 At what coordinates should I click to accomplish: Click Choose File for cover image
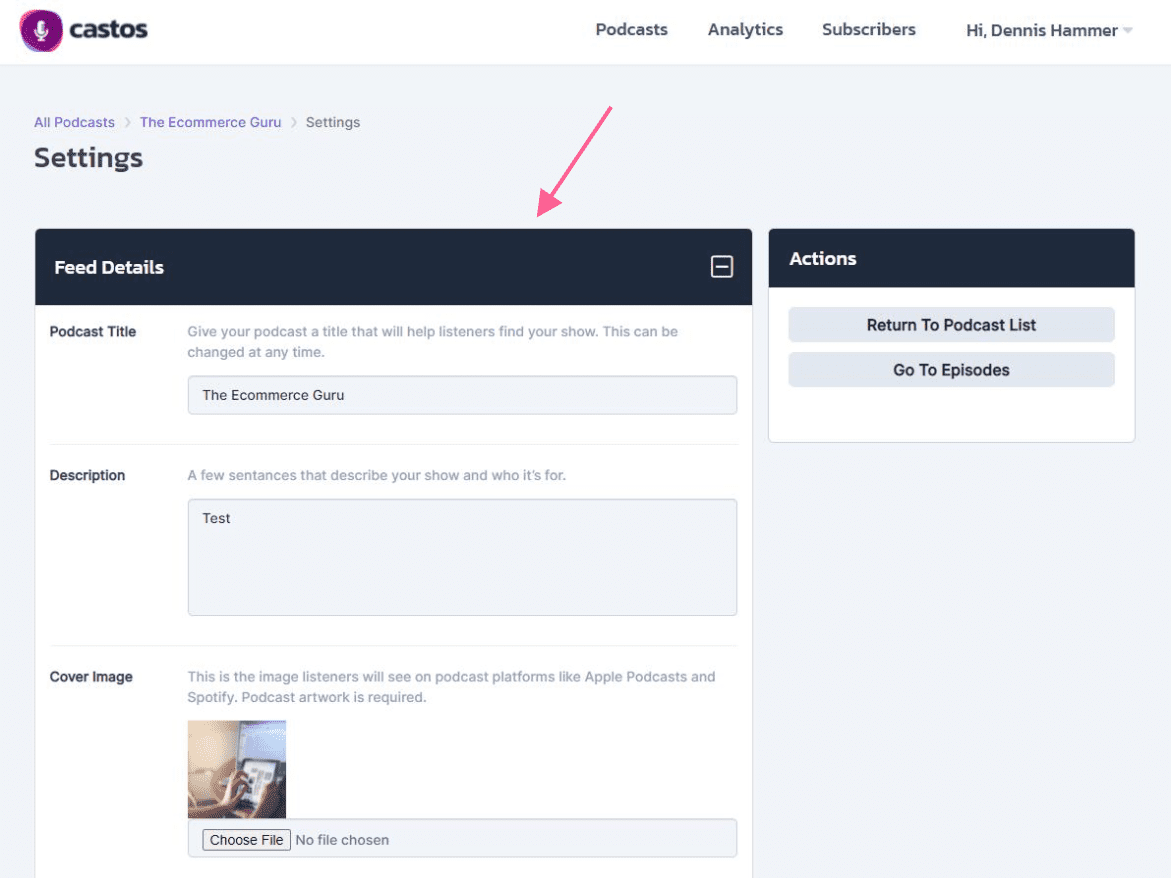(x=246, y=840)
